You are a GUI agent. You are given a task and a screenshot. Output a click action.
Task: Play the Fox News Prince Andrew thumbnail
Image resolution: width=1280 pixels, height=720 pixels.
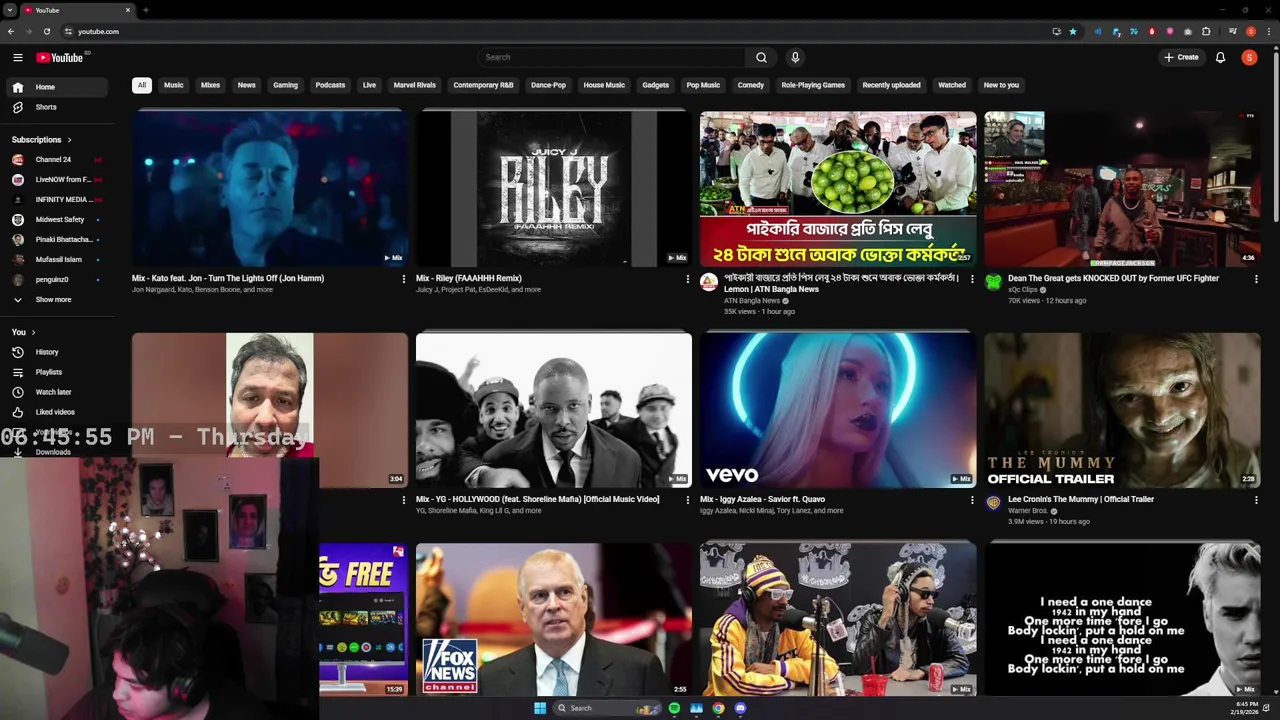click(553, 619)
